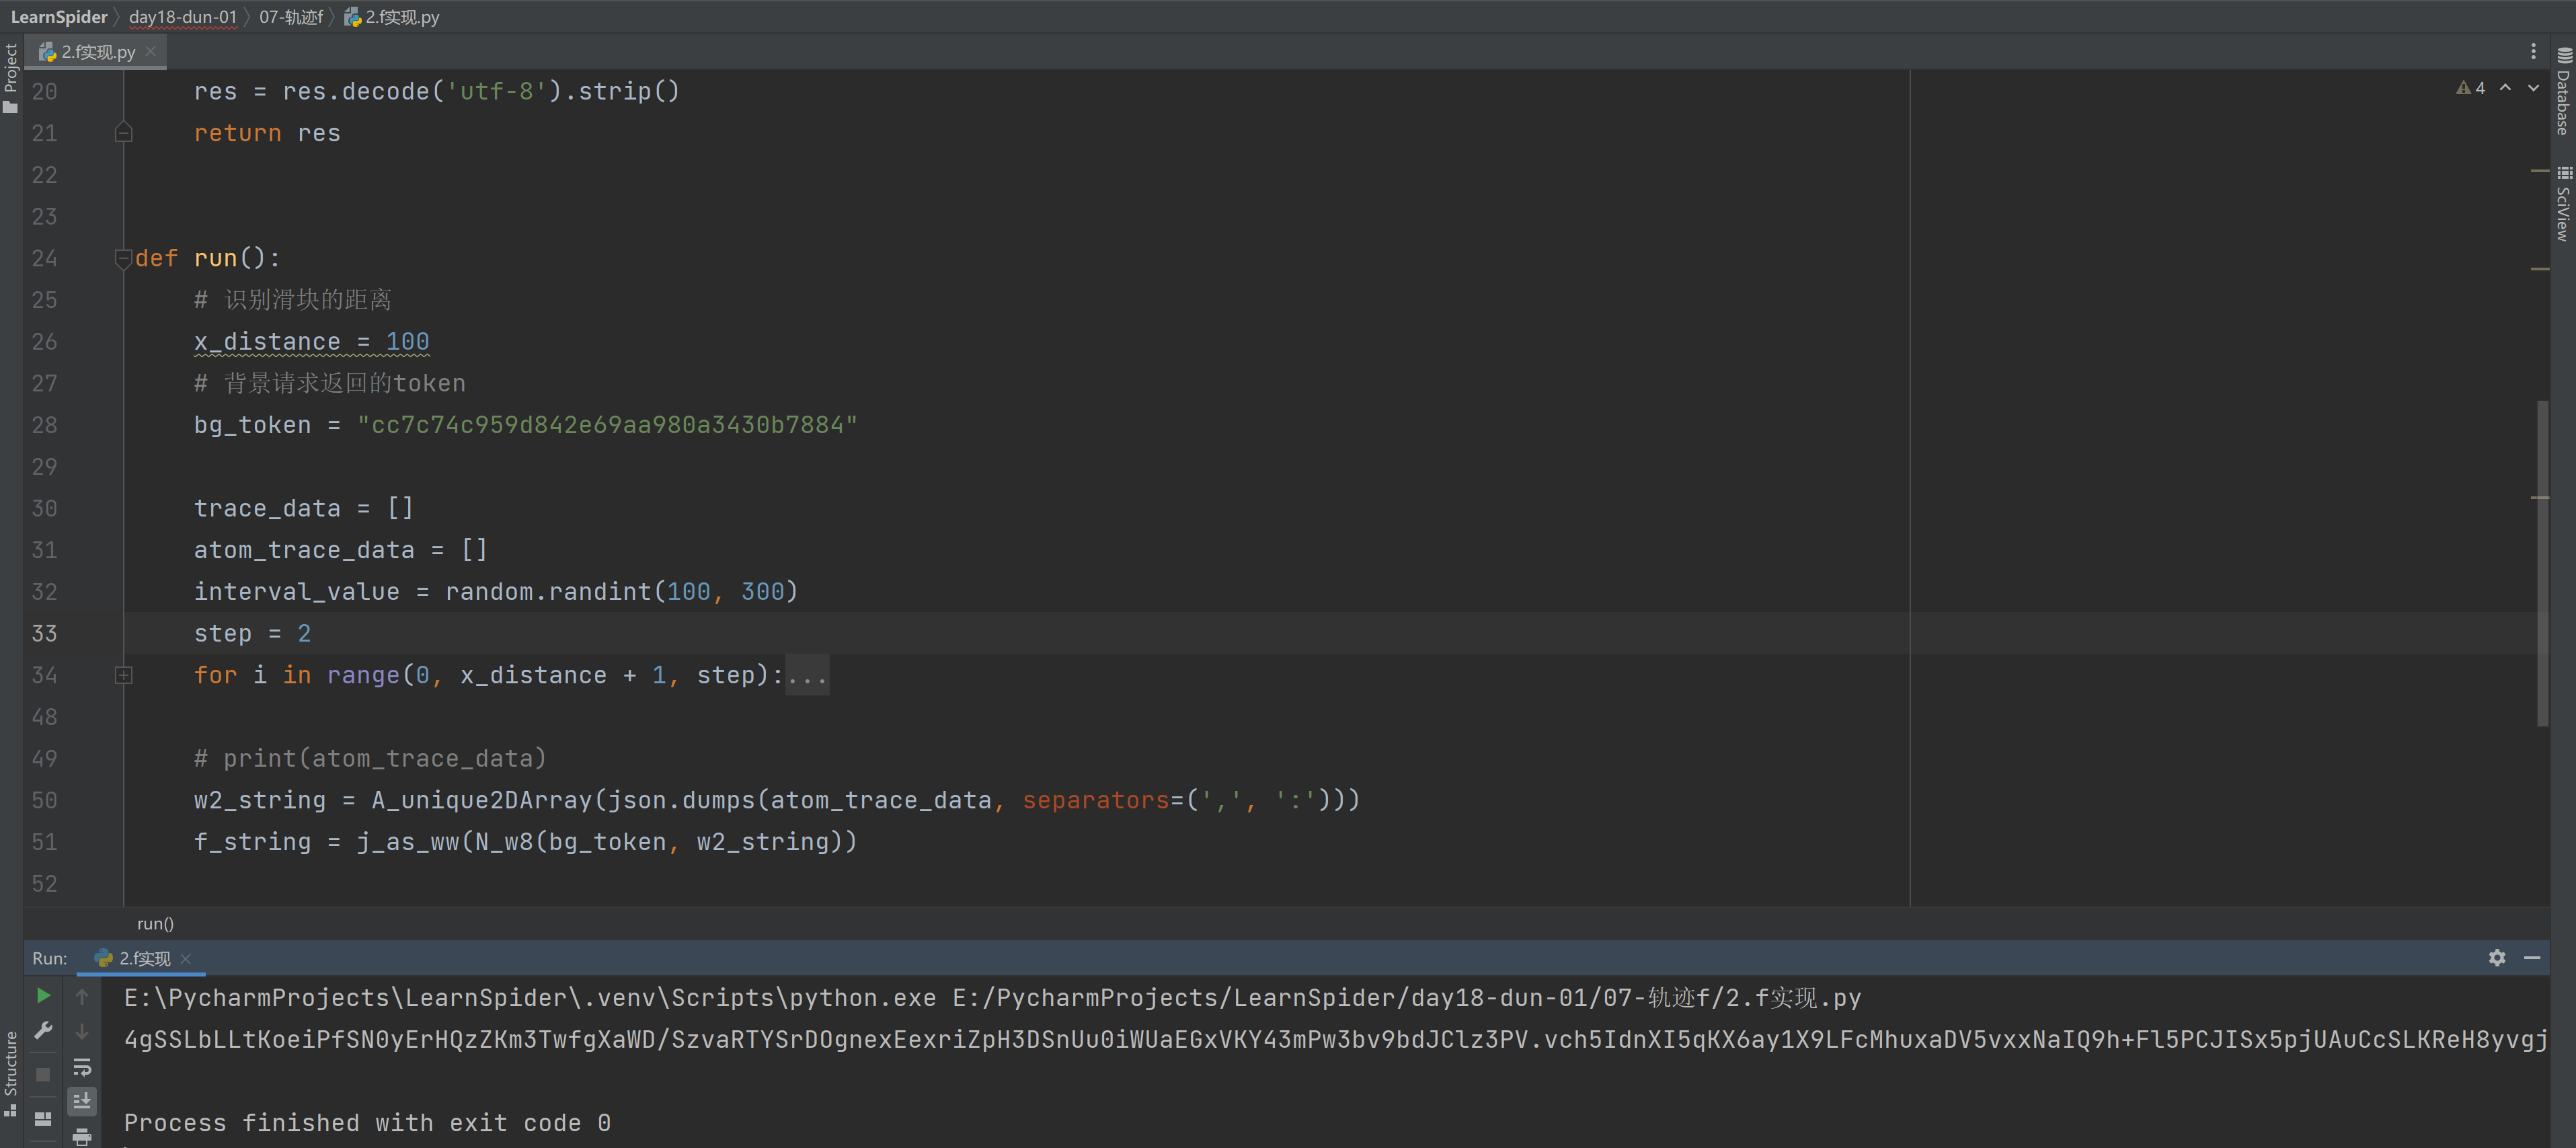Click the comment 识别滑块的距离
This screenshot has width=2576, height=1148.
click(292, 300)
